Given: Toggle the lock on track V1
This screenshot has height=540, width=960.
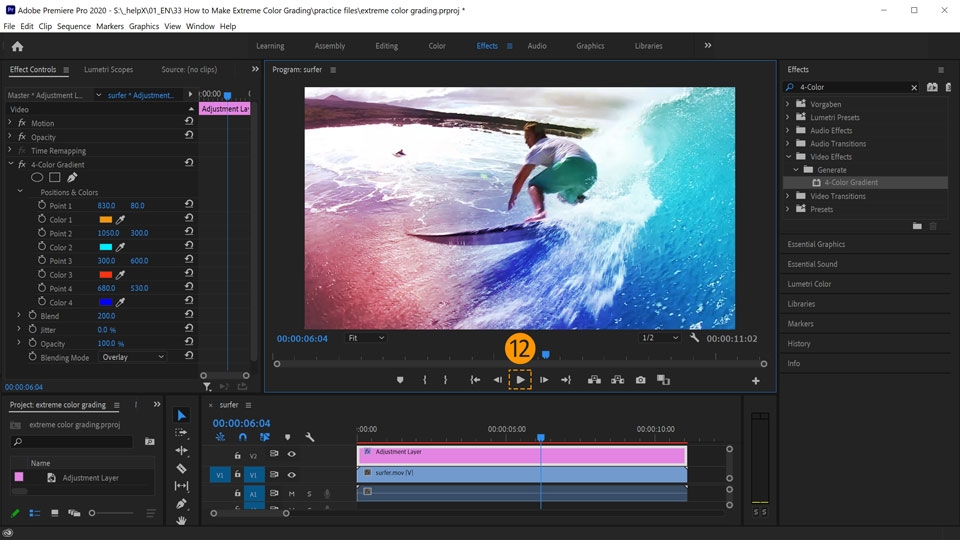Looking at the screenshot, I should pos(237,474).
